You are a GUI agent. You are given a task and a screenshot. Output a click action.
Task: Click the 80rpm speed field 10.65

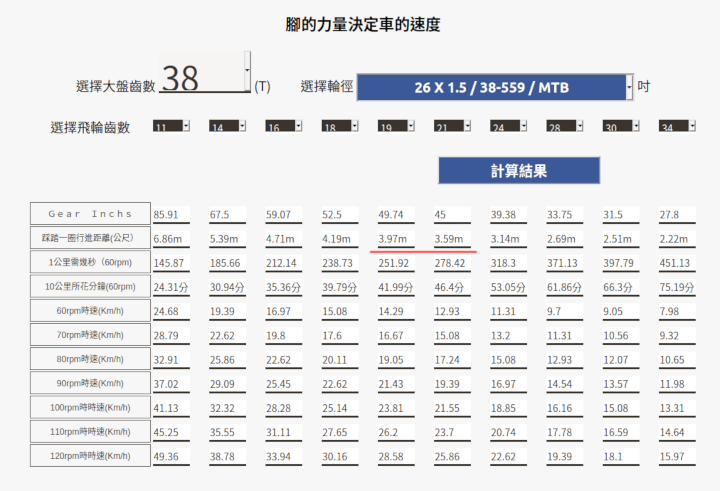click(x=677, y=360)
